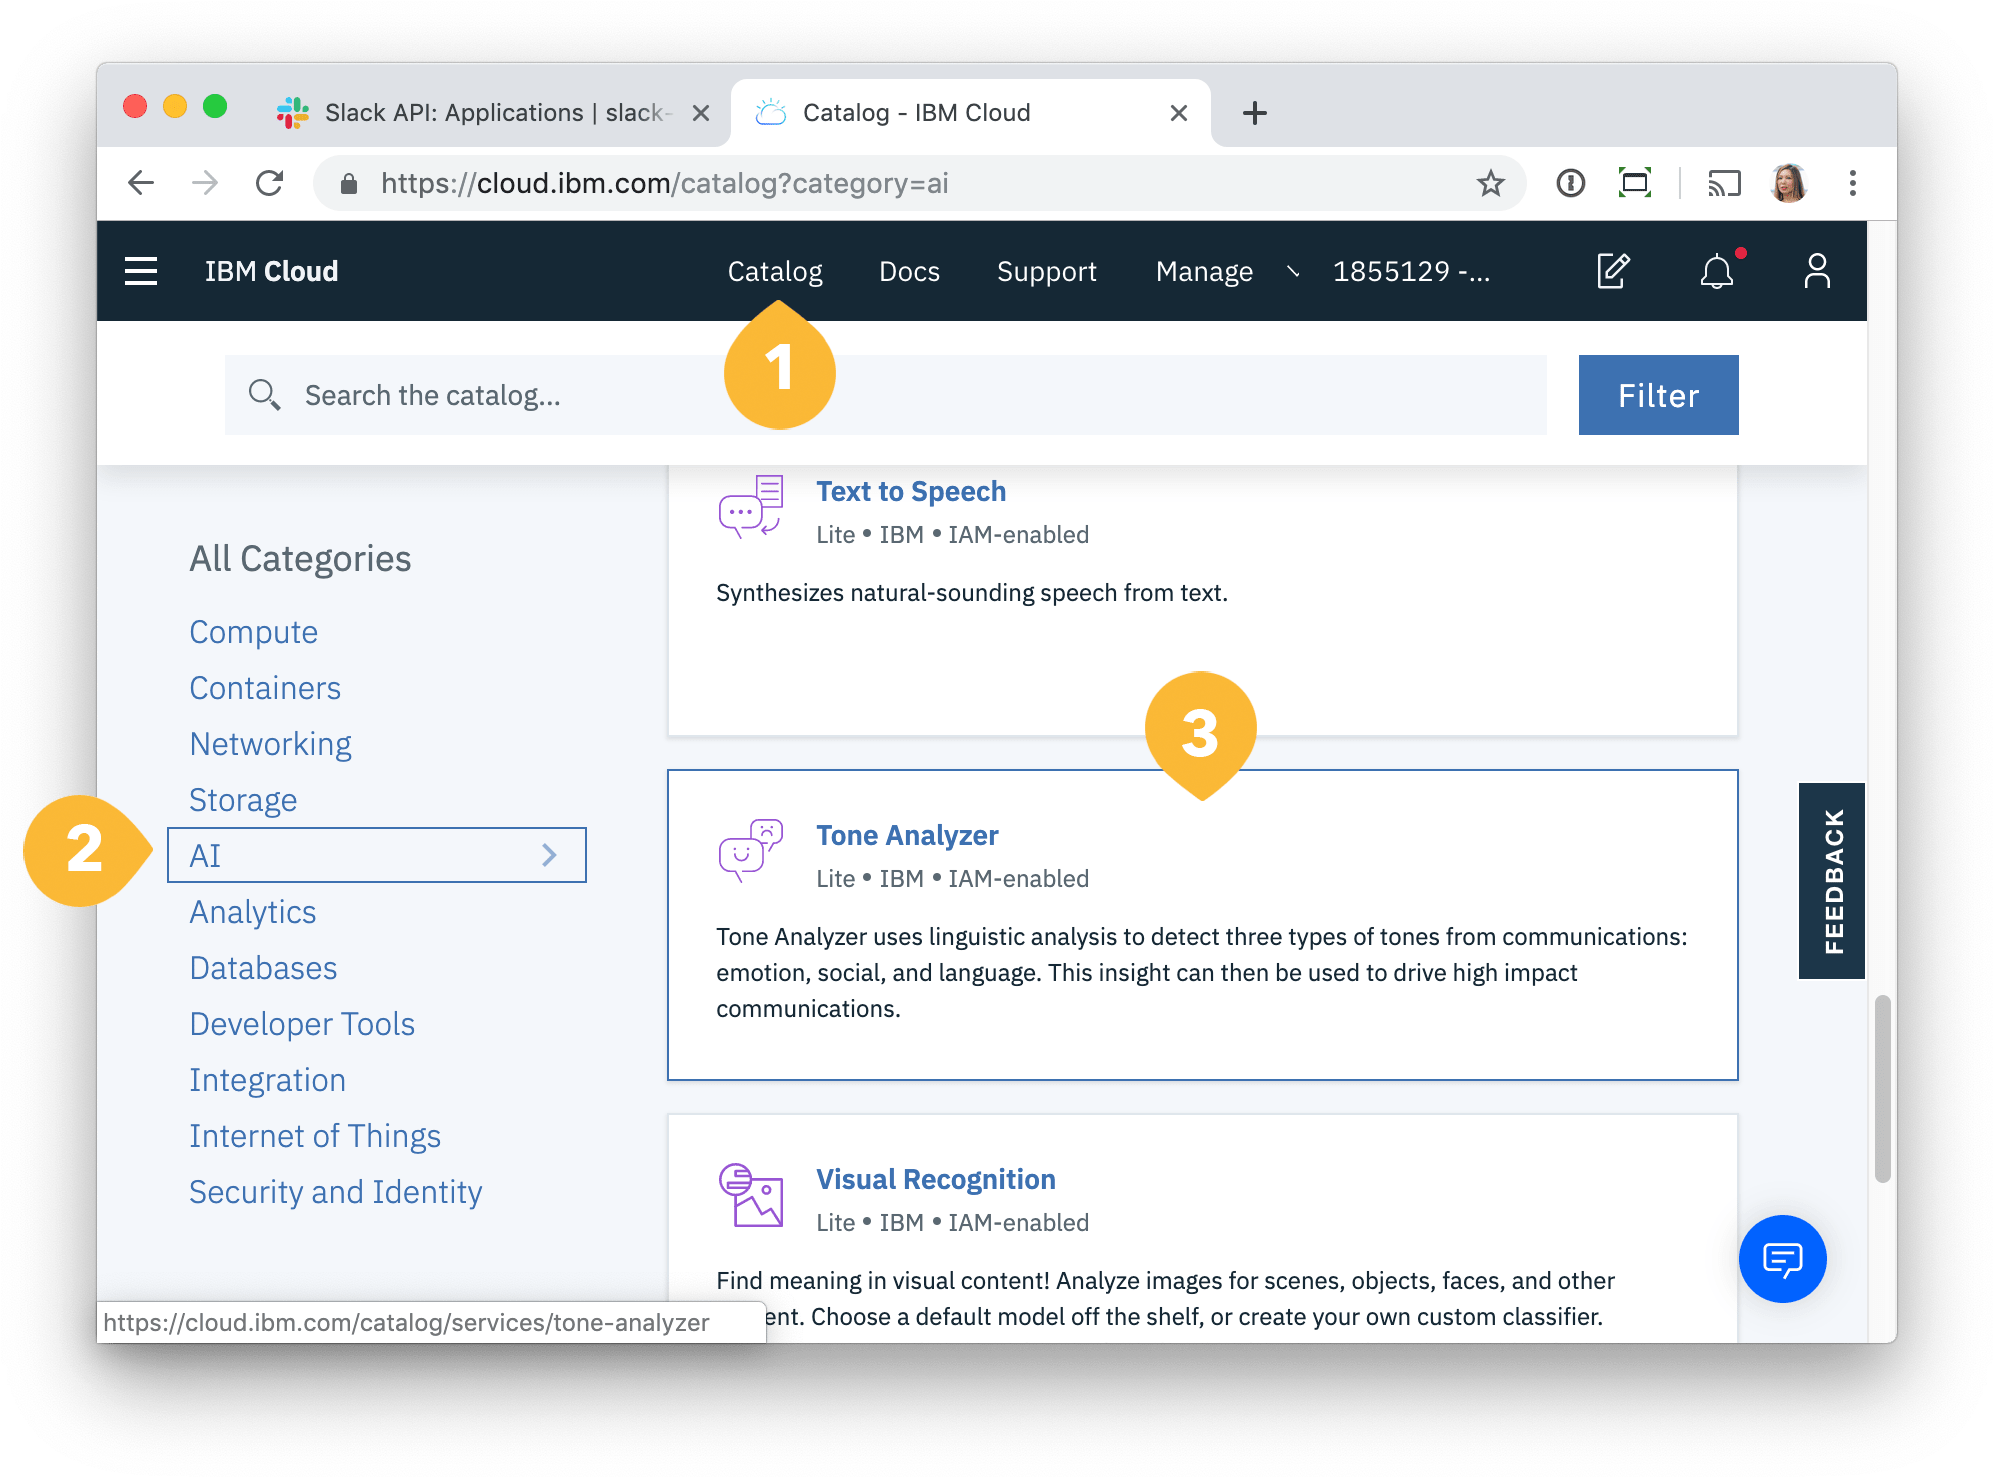The height and width of the screenshot is (1477, 1993).
Task: Open the Manage menu
Action: (1204, 271)
